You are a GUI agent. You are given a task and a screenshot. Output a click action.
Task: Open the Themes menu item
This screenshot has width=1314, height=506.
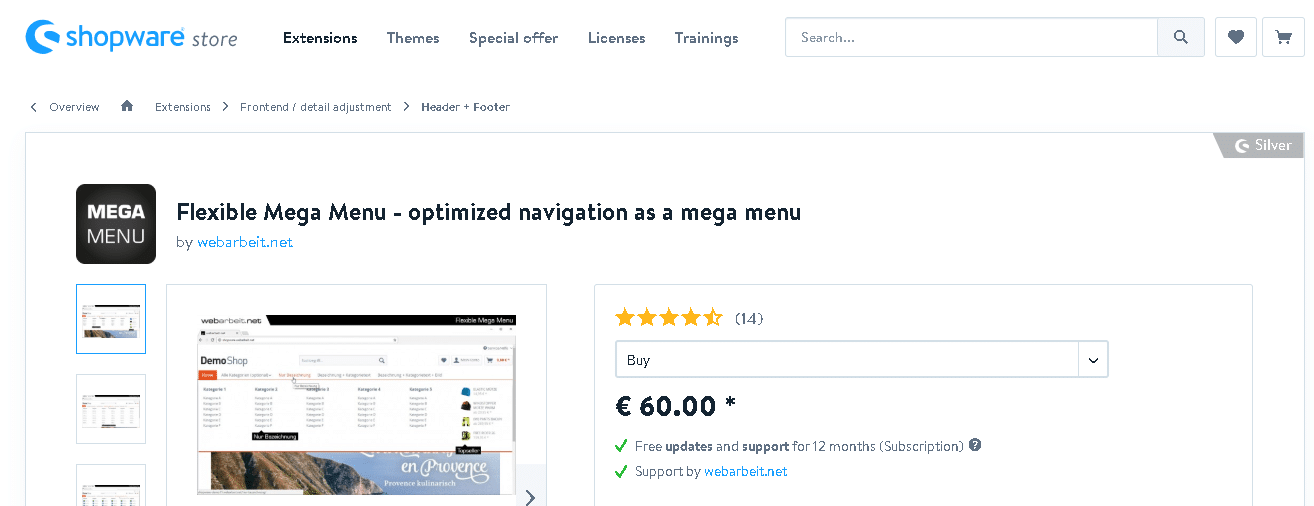tap(413, 38)
